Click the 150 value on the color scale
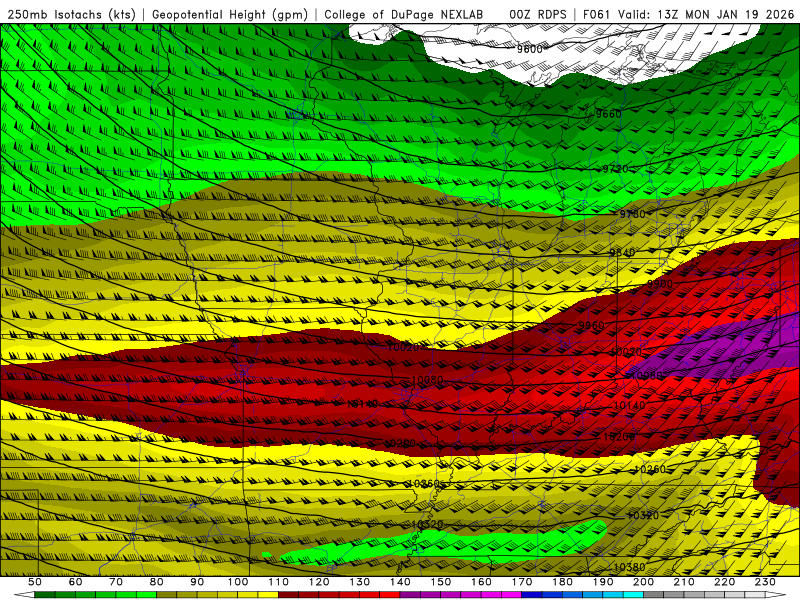This screenshot has width=800, height=600. pos(440,582)
